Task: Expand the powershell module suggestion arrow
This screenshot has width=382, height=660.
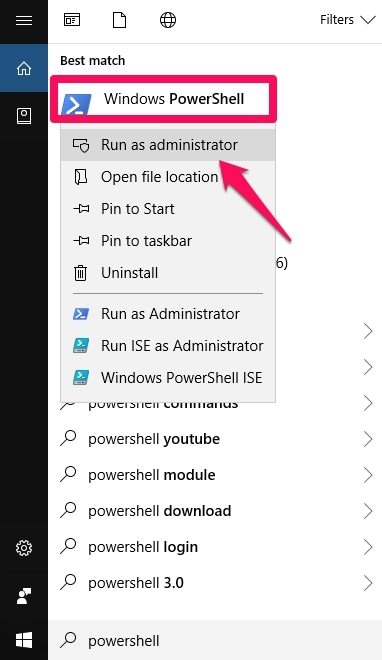Action: point(368,475)
